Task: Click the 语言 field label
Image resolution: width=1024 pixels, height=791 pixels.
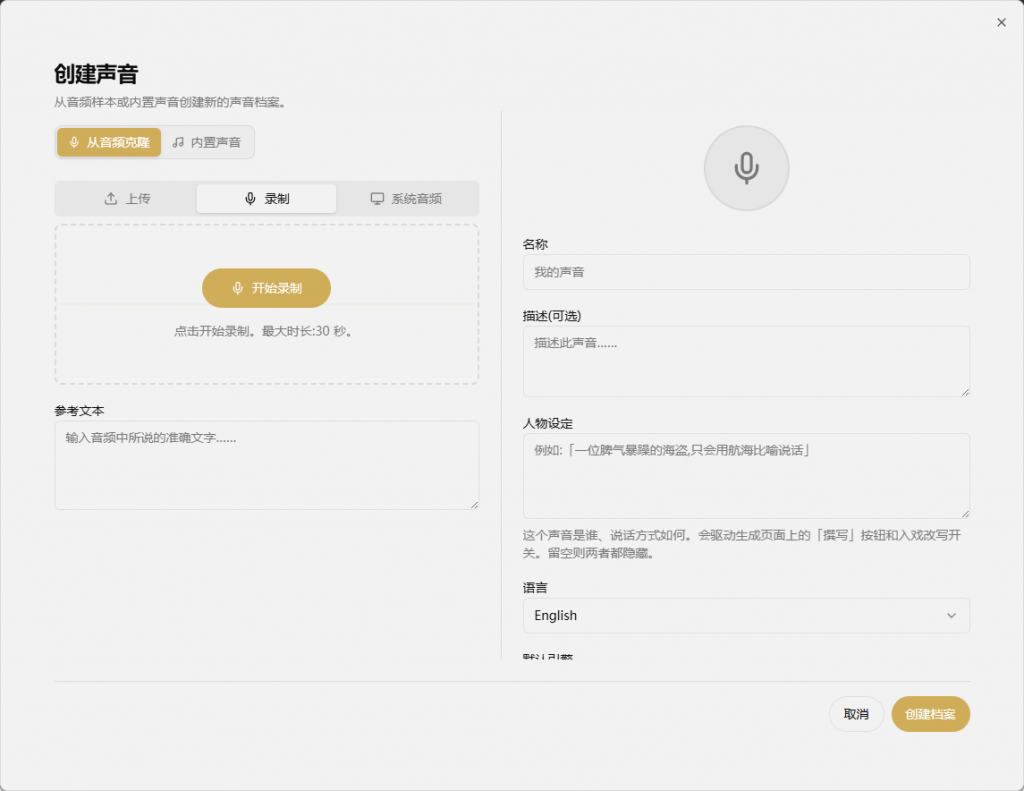Action: pos(535,588)
